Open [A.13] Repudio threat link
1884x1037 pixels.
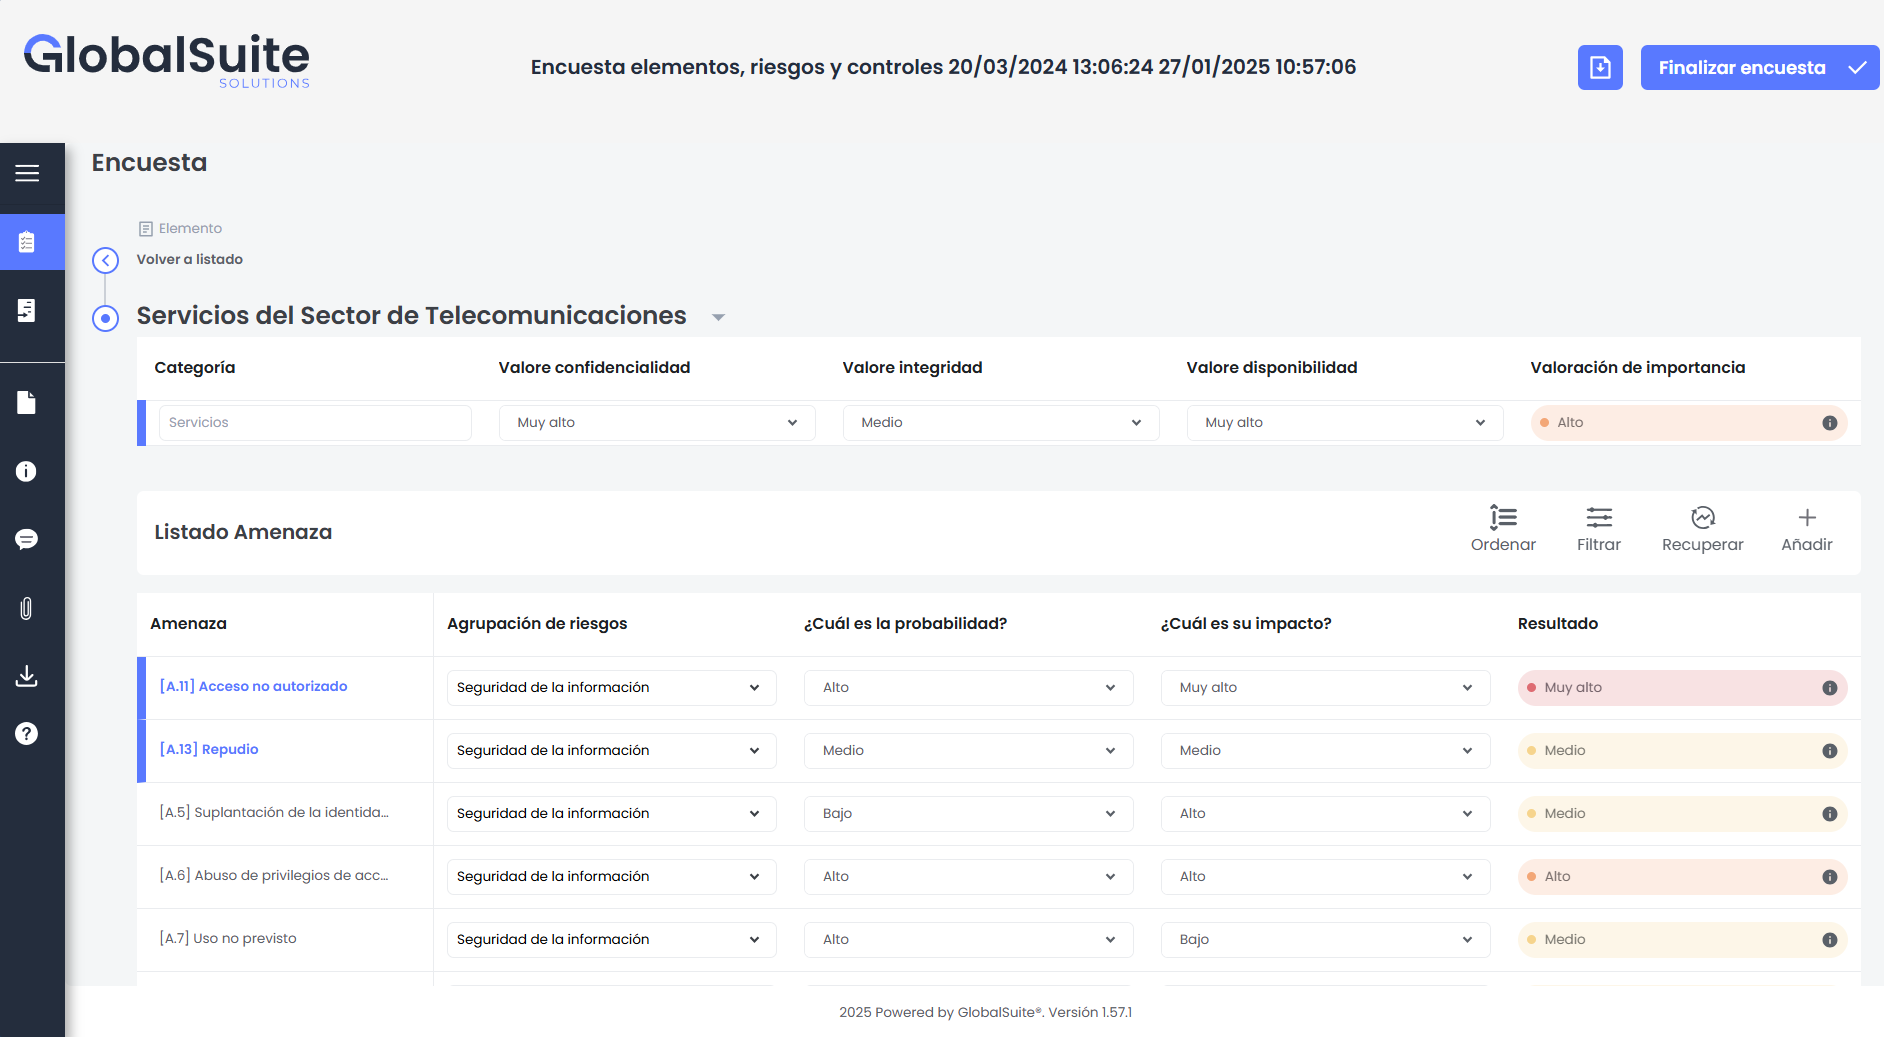click(209, 749)
